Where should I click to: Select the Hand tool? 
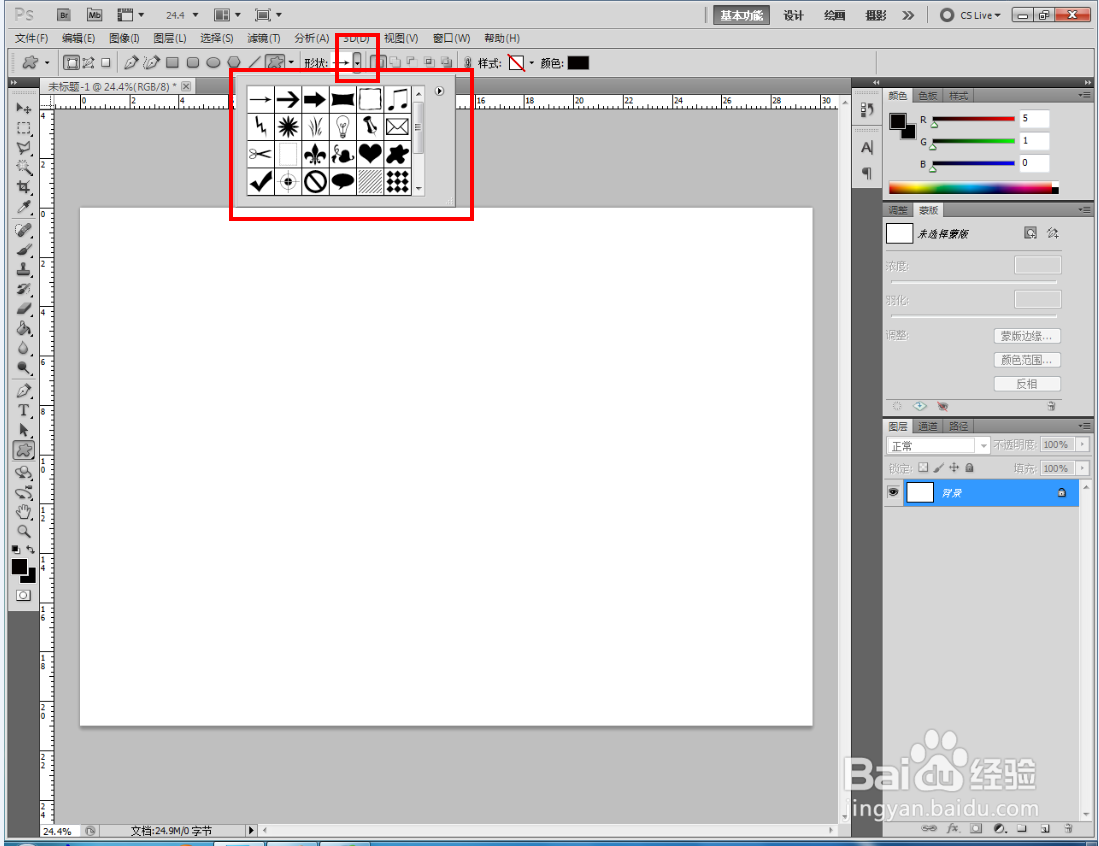point(24,512)
